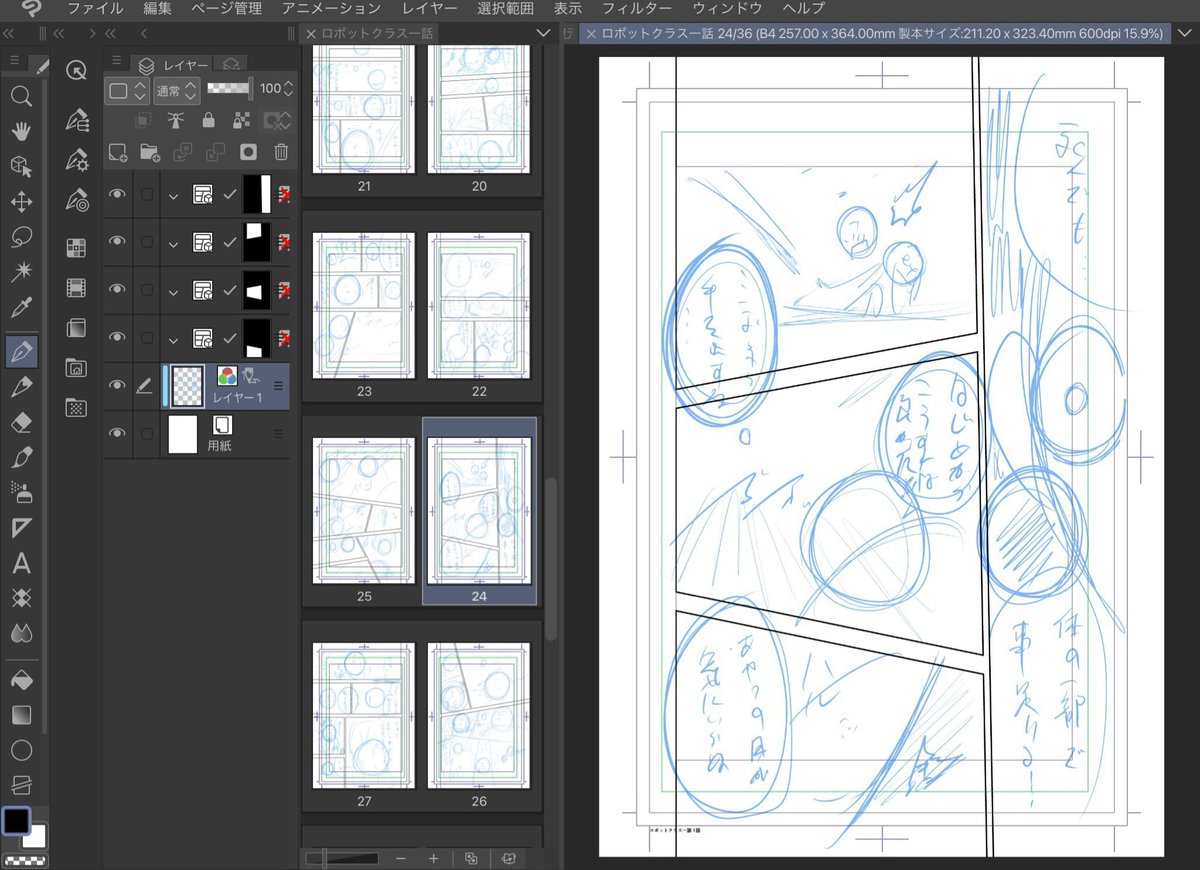Open the 通常 blend mode dropdown

pyautogui.click(x=177, y=89)
